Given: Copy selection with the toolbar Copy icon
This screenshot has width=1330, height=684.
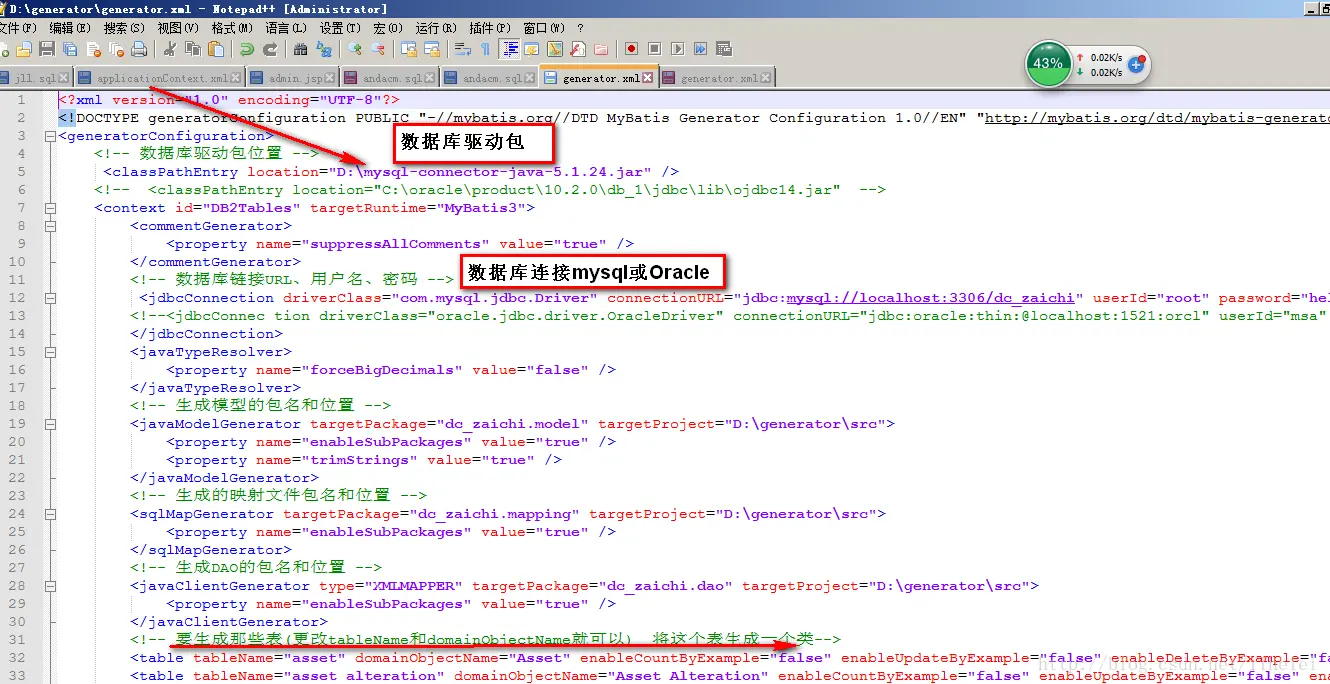Looking at the screenshot, I should click(x=193, y=48).
